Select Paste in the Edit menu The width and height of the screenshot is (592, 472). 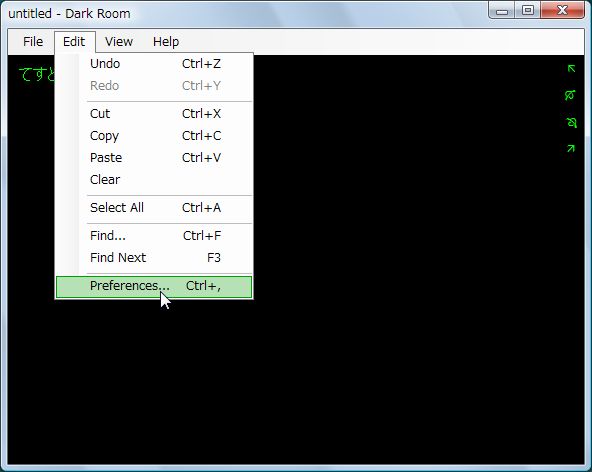click(x=154, y=157)
